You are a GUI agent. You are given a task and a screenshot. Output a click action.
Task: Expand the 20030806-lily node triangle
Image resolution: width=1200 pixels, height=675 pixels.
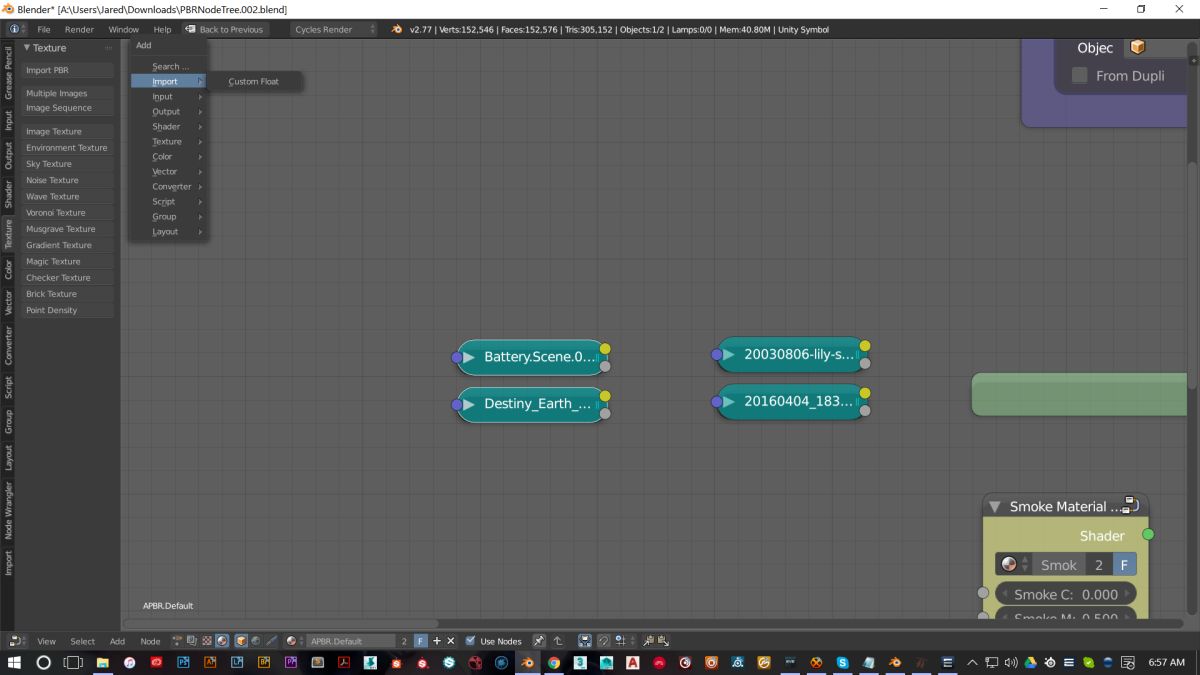pos(728,354)
